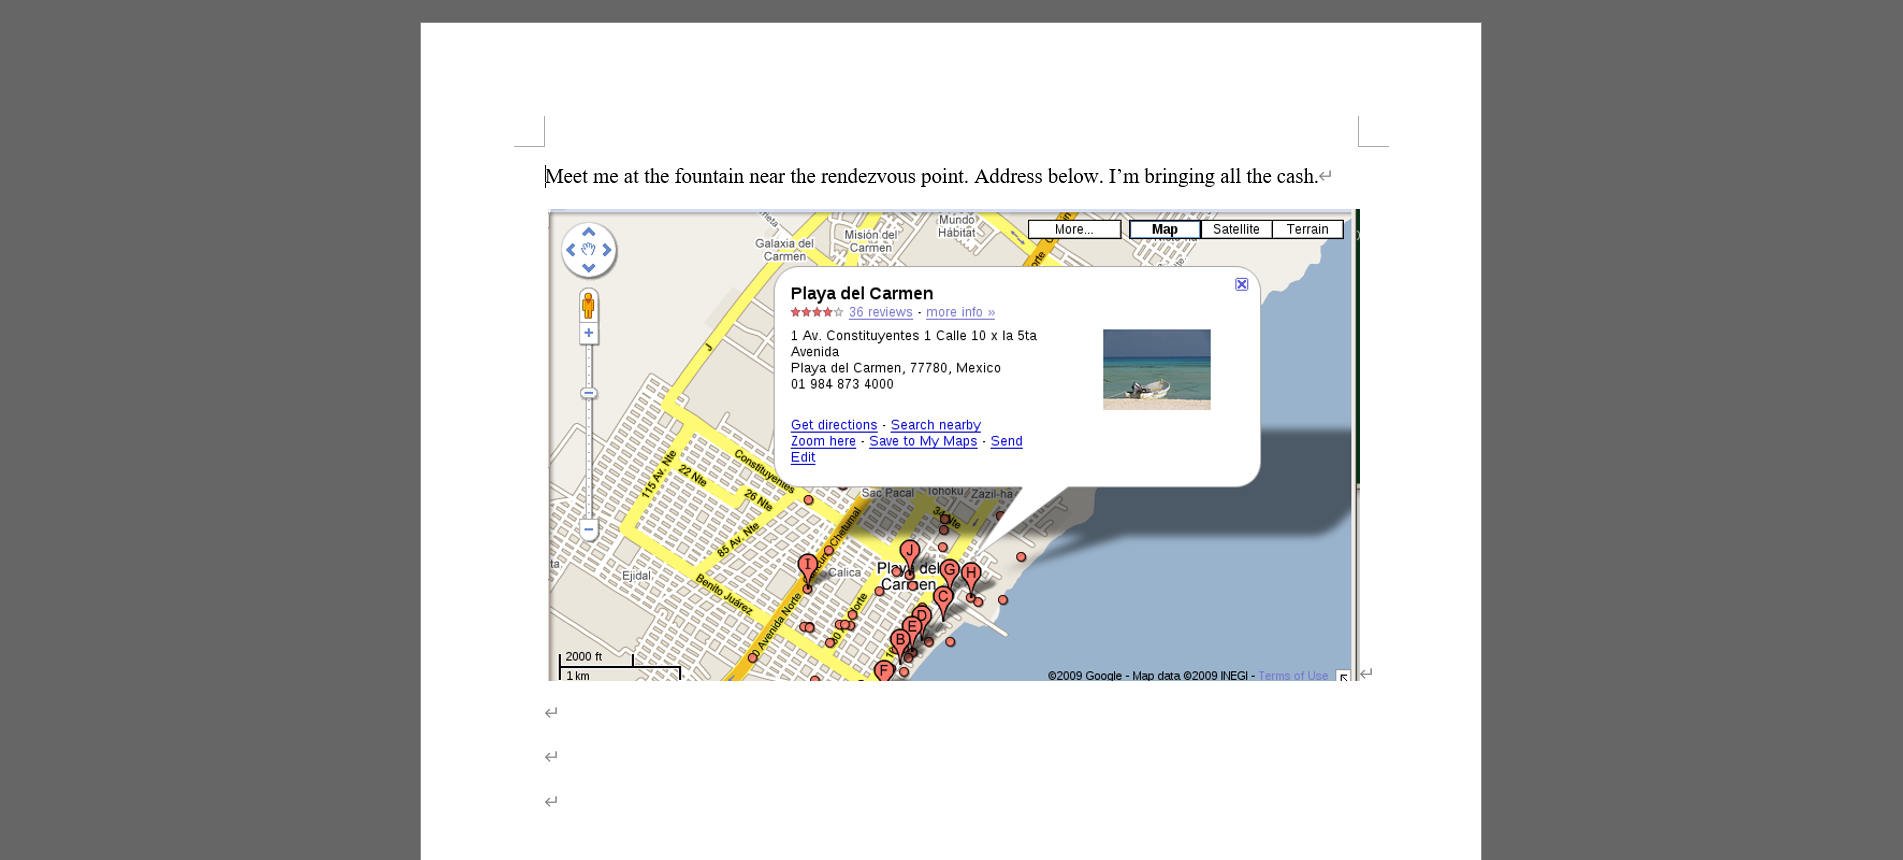Click the Calica map label
Viewport: 1903px width, 860px height.
844,573
